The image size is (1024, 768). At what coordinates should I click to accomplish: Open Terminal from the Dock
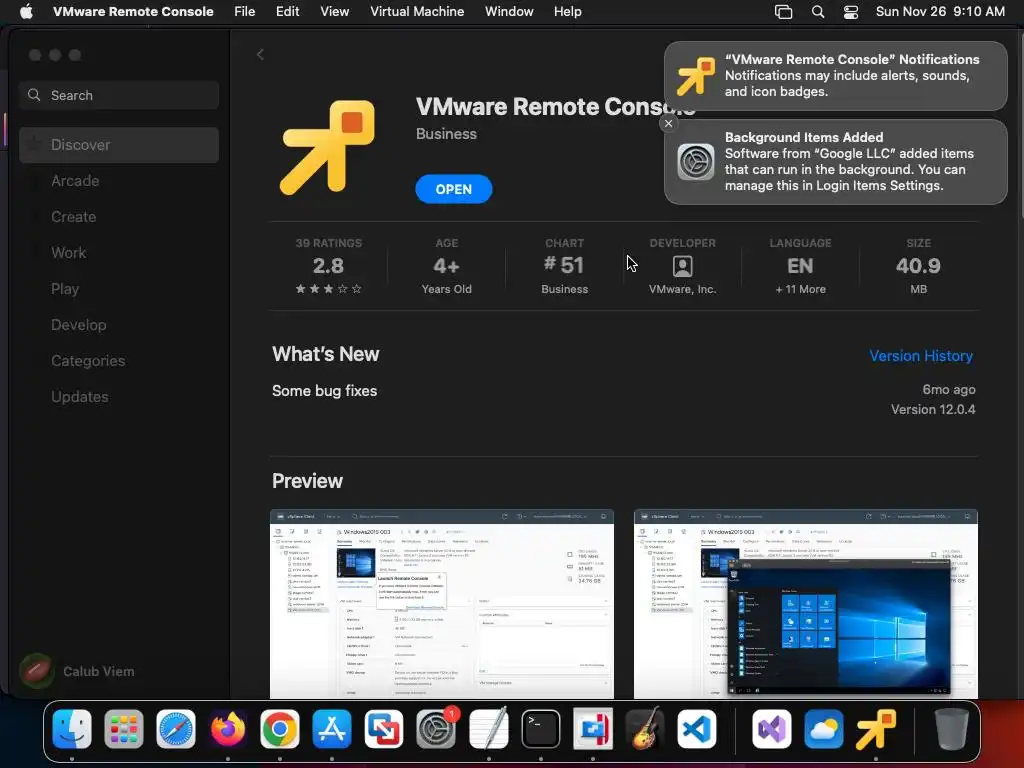point(541,729)
